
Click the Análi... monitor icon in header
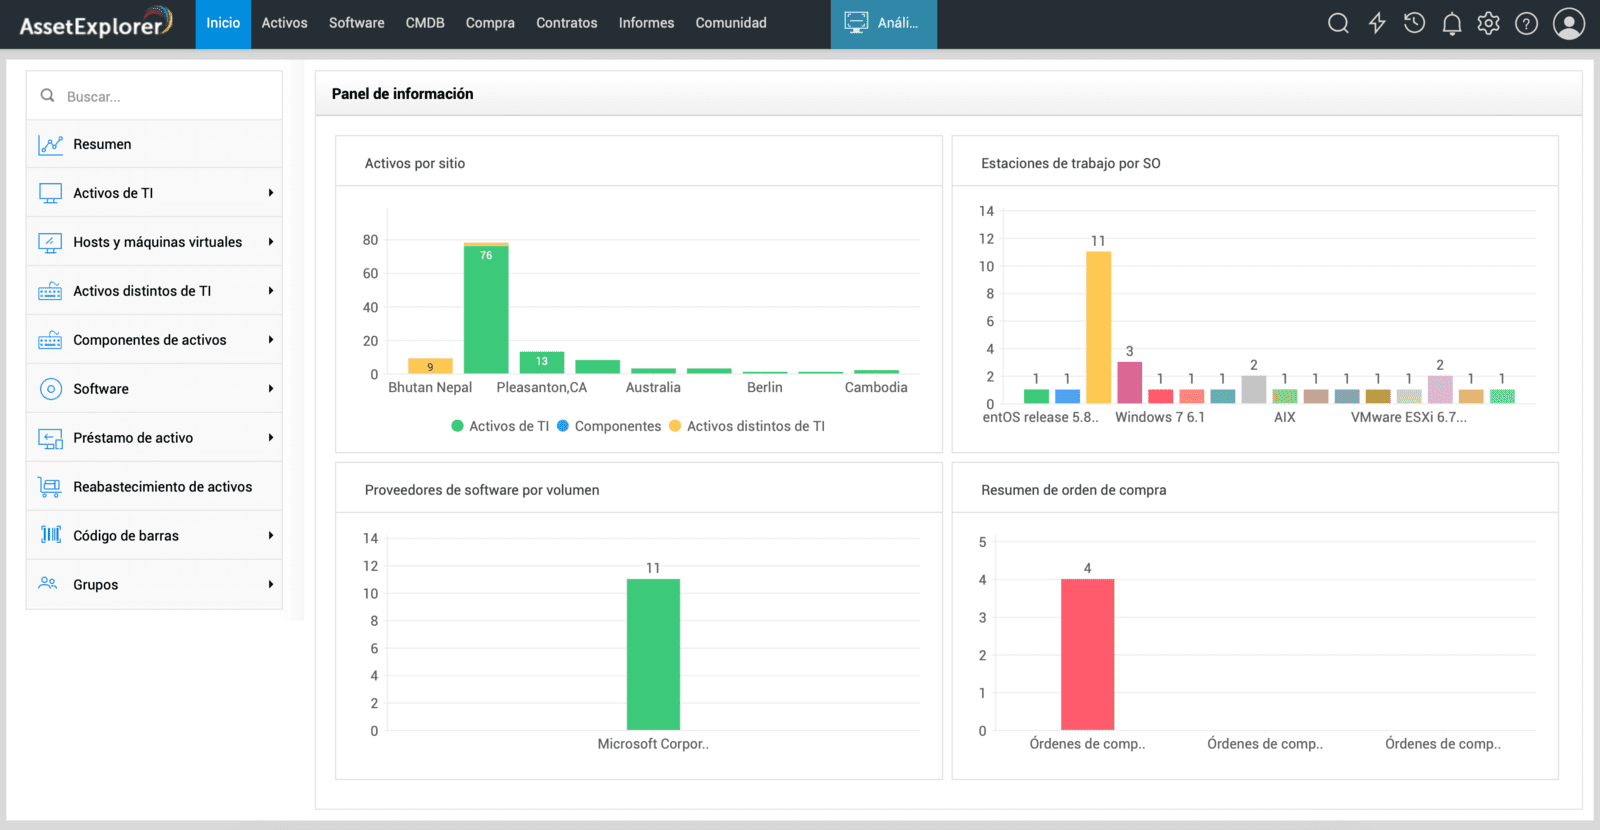[x=856, y=22]
